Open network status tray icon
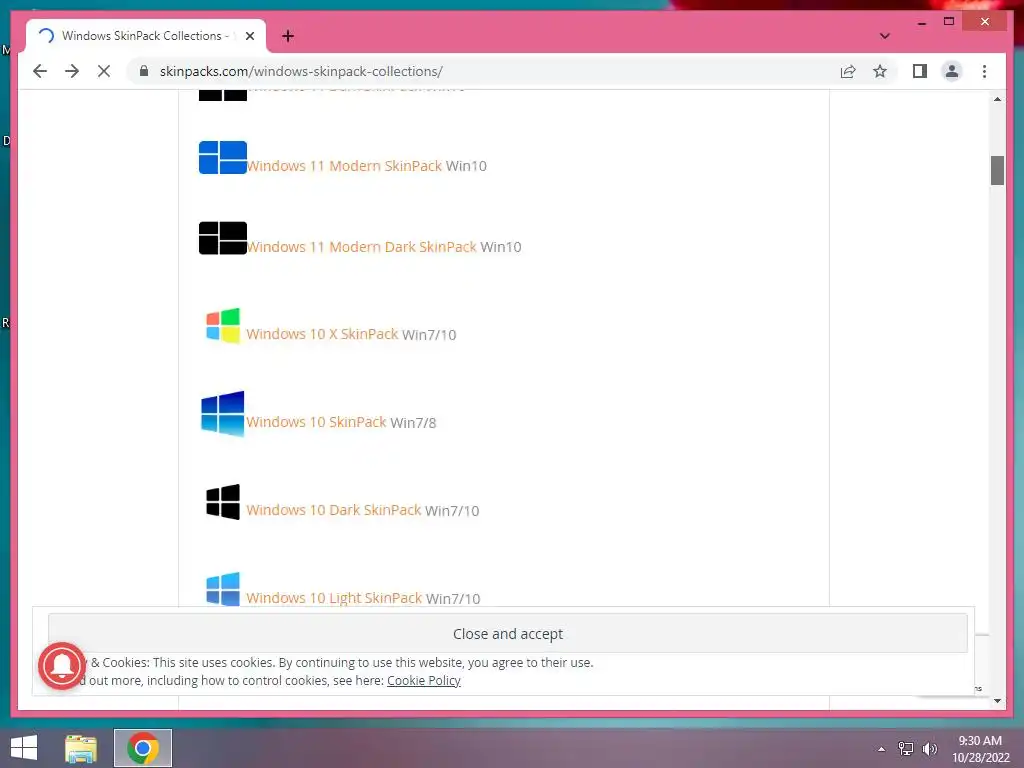This screenshot has width=1024, height=768. [906, 749]
